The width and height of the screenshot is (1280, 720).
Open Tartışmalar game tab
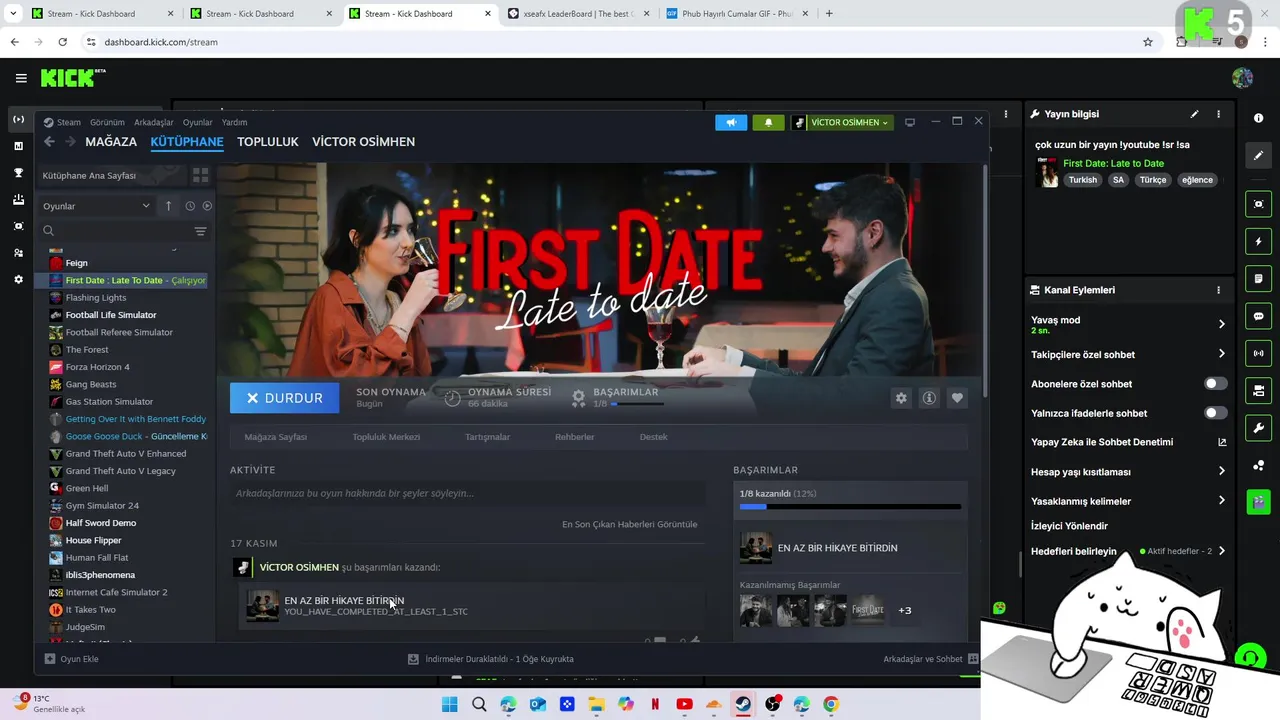click(x=487, y=437)
